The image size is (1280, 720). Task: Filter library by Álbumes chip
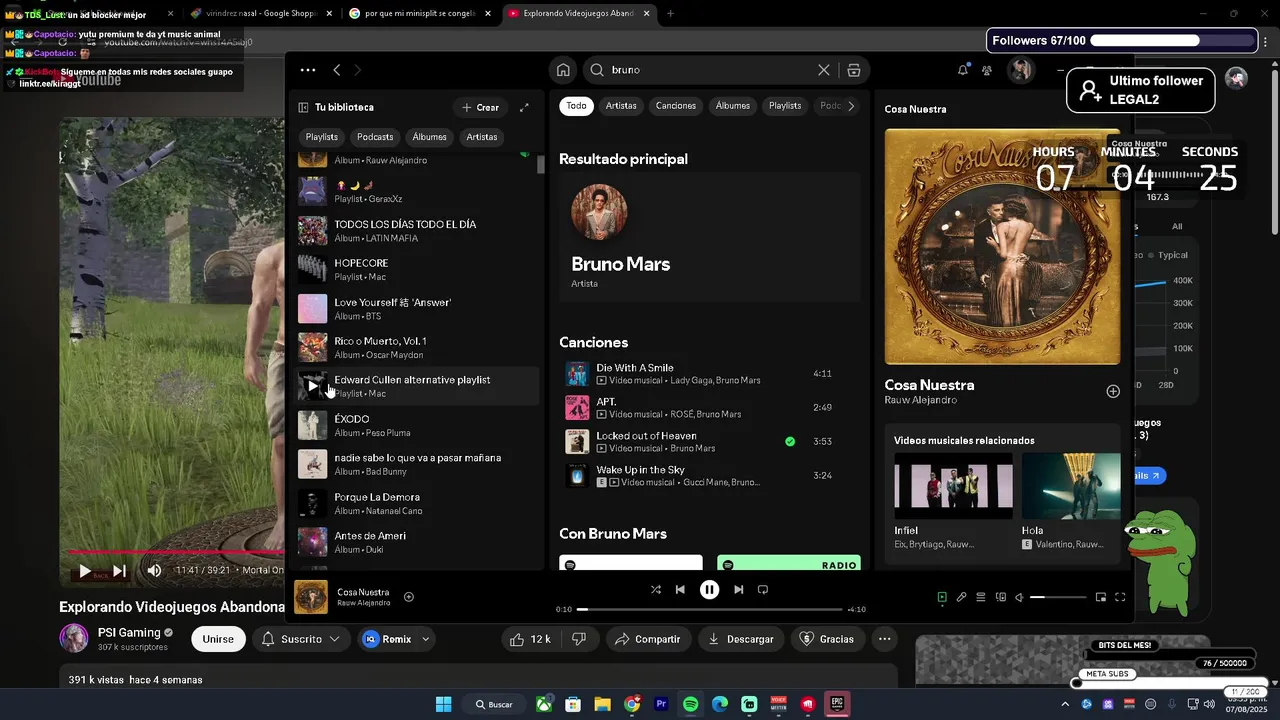point(430,137)
